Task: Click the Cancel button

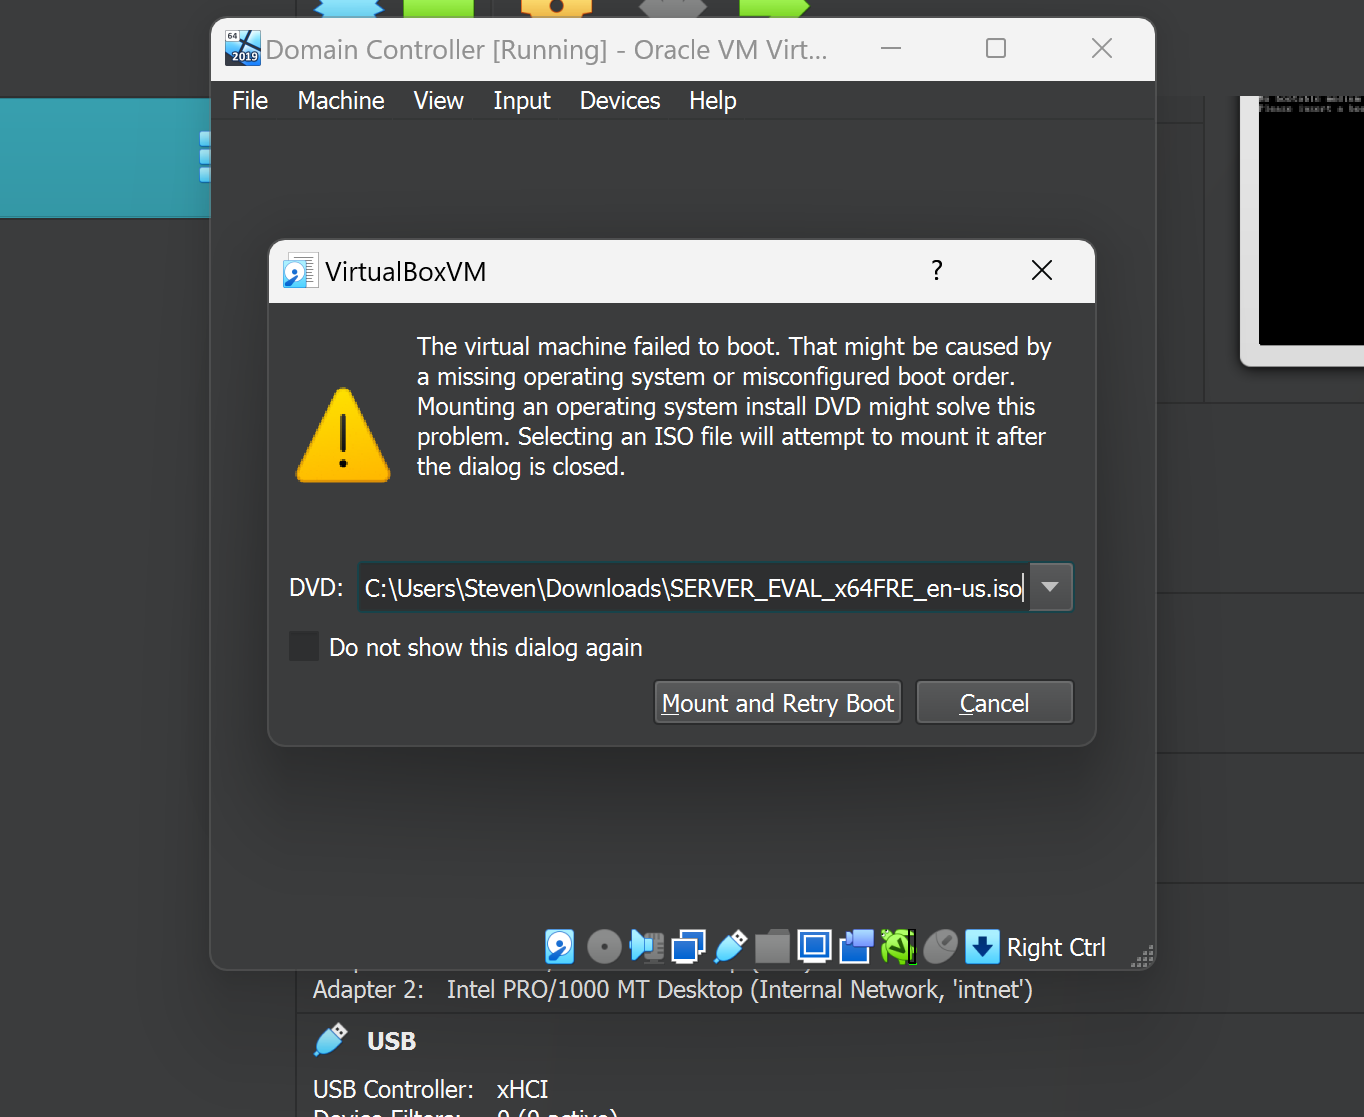Action: (994, 703)
